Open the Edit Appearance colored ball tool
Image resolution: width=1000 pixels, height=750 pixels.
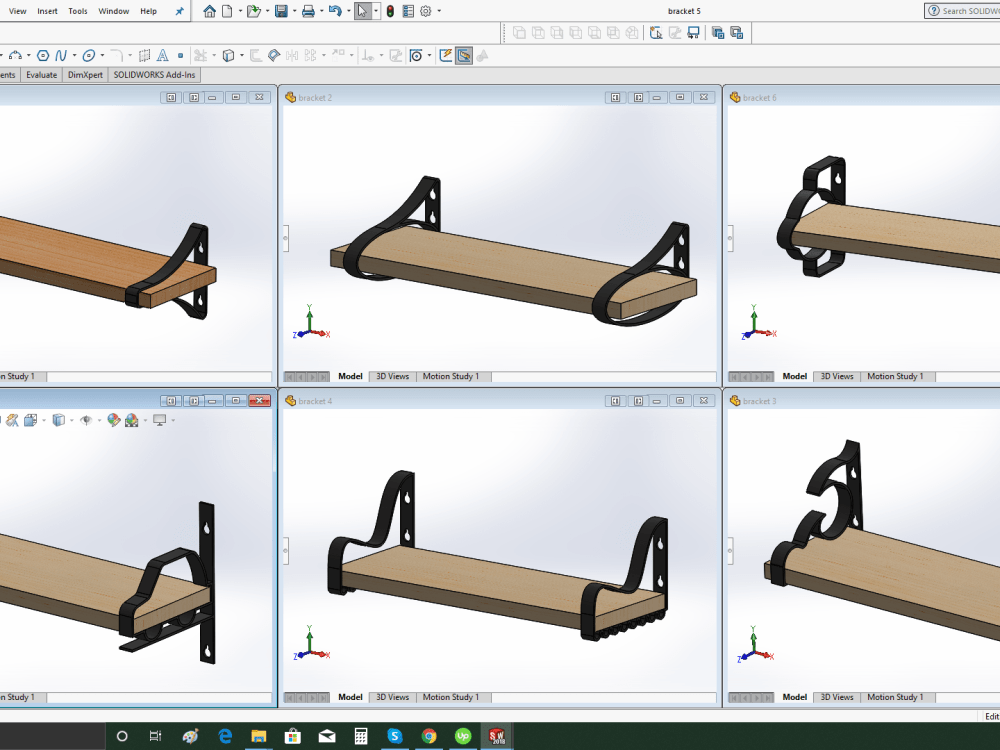(112, 420)
